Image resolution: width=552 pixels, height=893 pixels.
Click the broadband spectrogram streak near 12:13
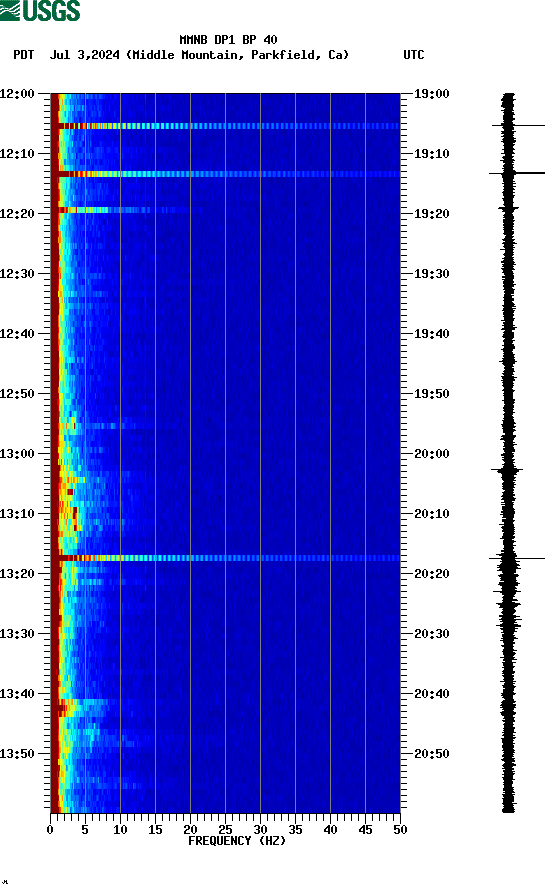pos(226,174)
